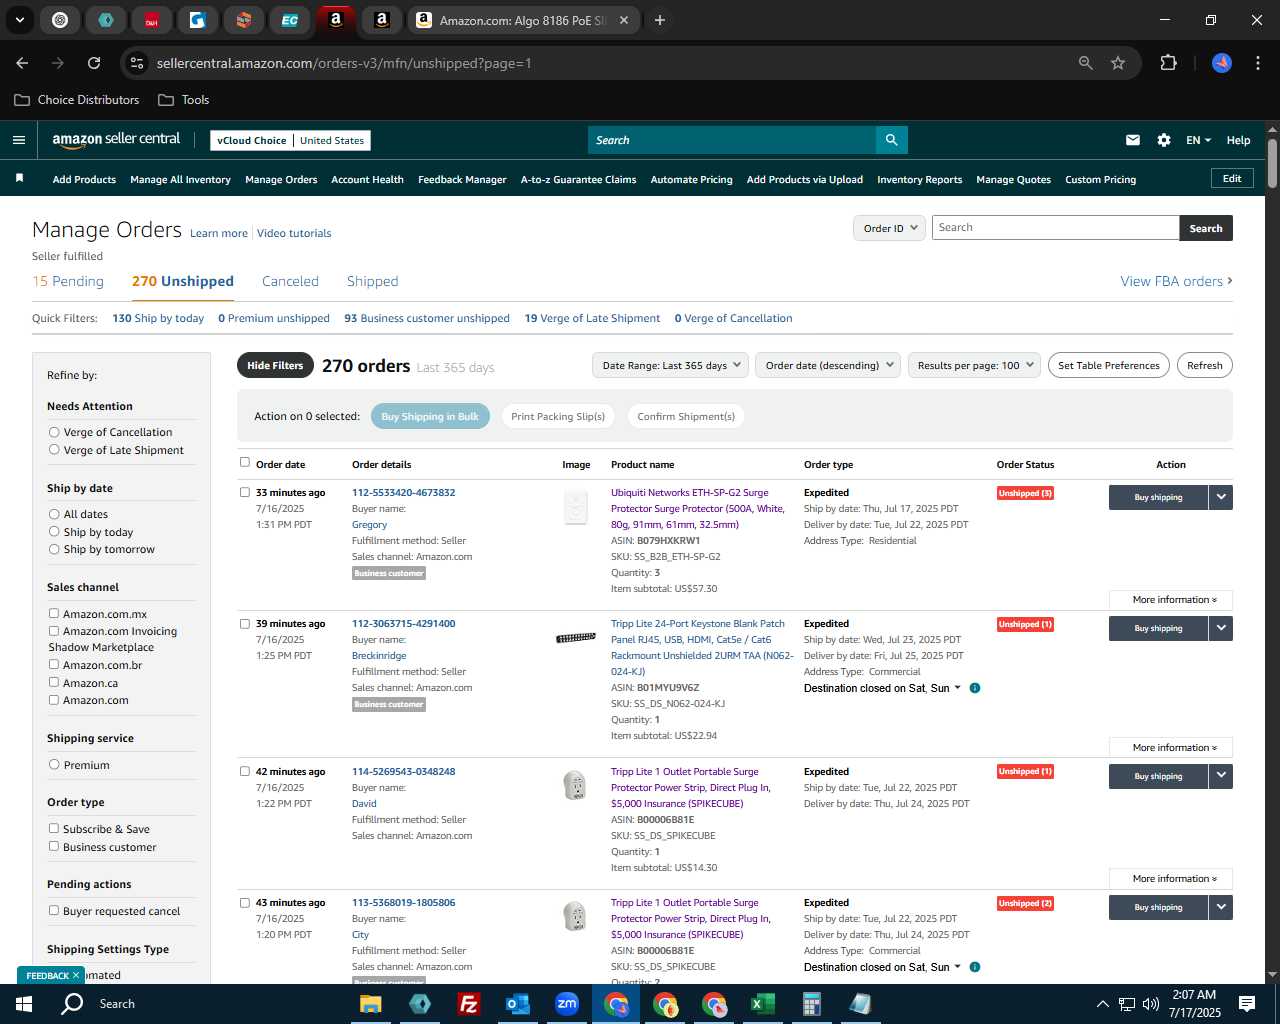
Task: Click the browser back arrow
Action: point(22,63)
